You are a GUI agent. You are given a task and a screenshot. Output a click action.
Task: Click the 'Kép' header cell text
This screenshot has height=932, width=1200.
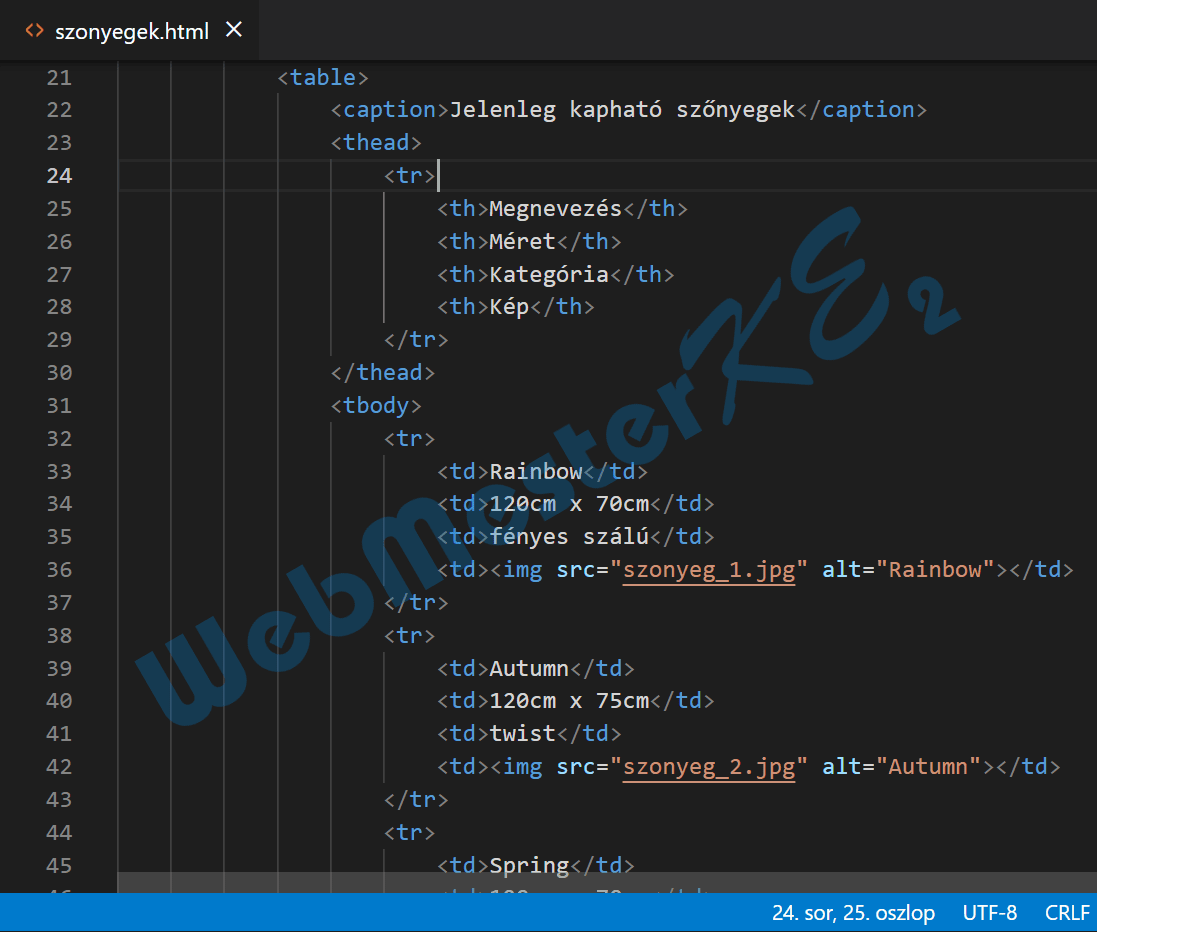[509, 307]
